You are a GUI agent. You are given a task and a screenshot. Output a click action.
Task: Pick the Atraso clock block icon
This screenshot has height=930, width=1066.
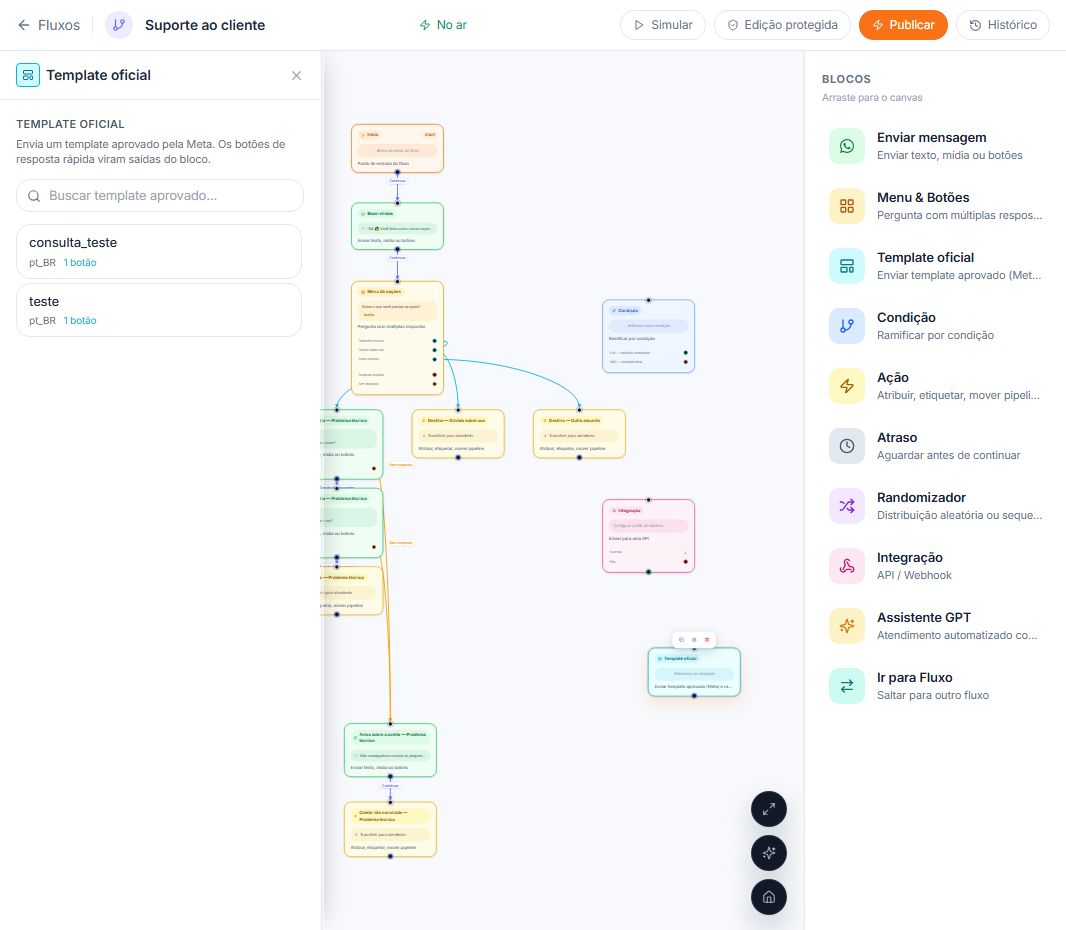click(x=847, y=446)
